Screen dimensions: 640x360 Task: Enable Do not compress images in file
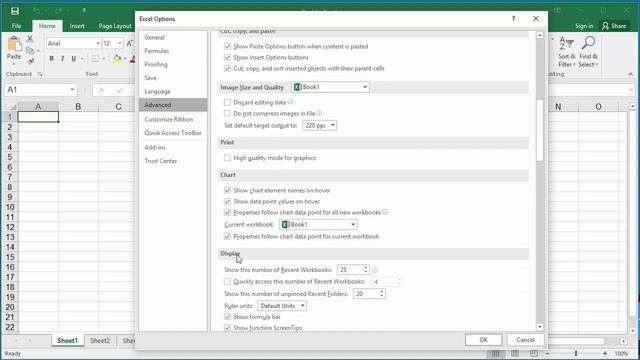pyautogui.click(x=227, y=113)
